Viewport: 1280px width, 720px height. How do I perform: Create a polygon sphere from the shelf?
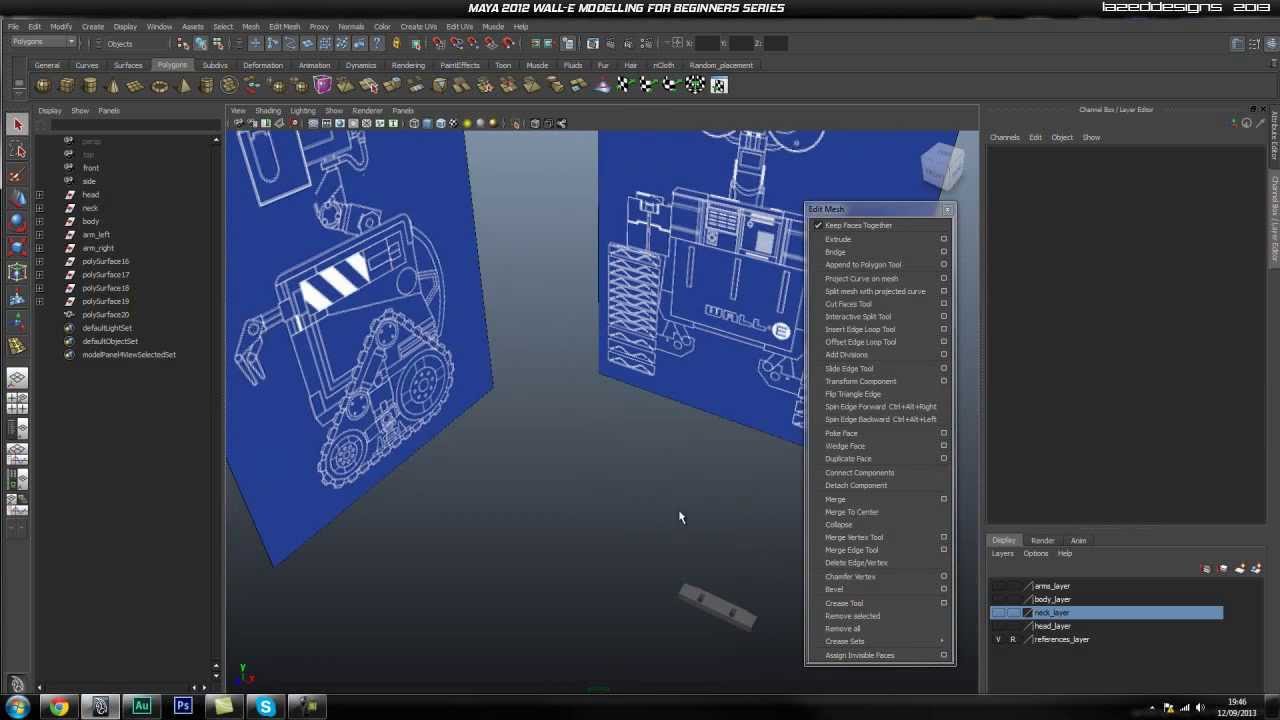[x=43, y=86]
